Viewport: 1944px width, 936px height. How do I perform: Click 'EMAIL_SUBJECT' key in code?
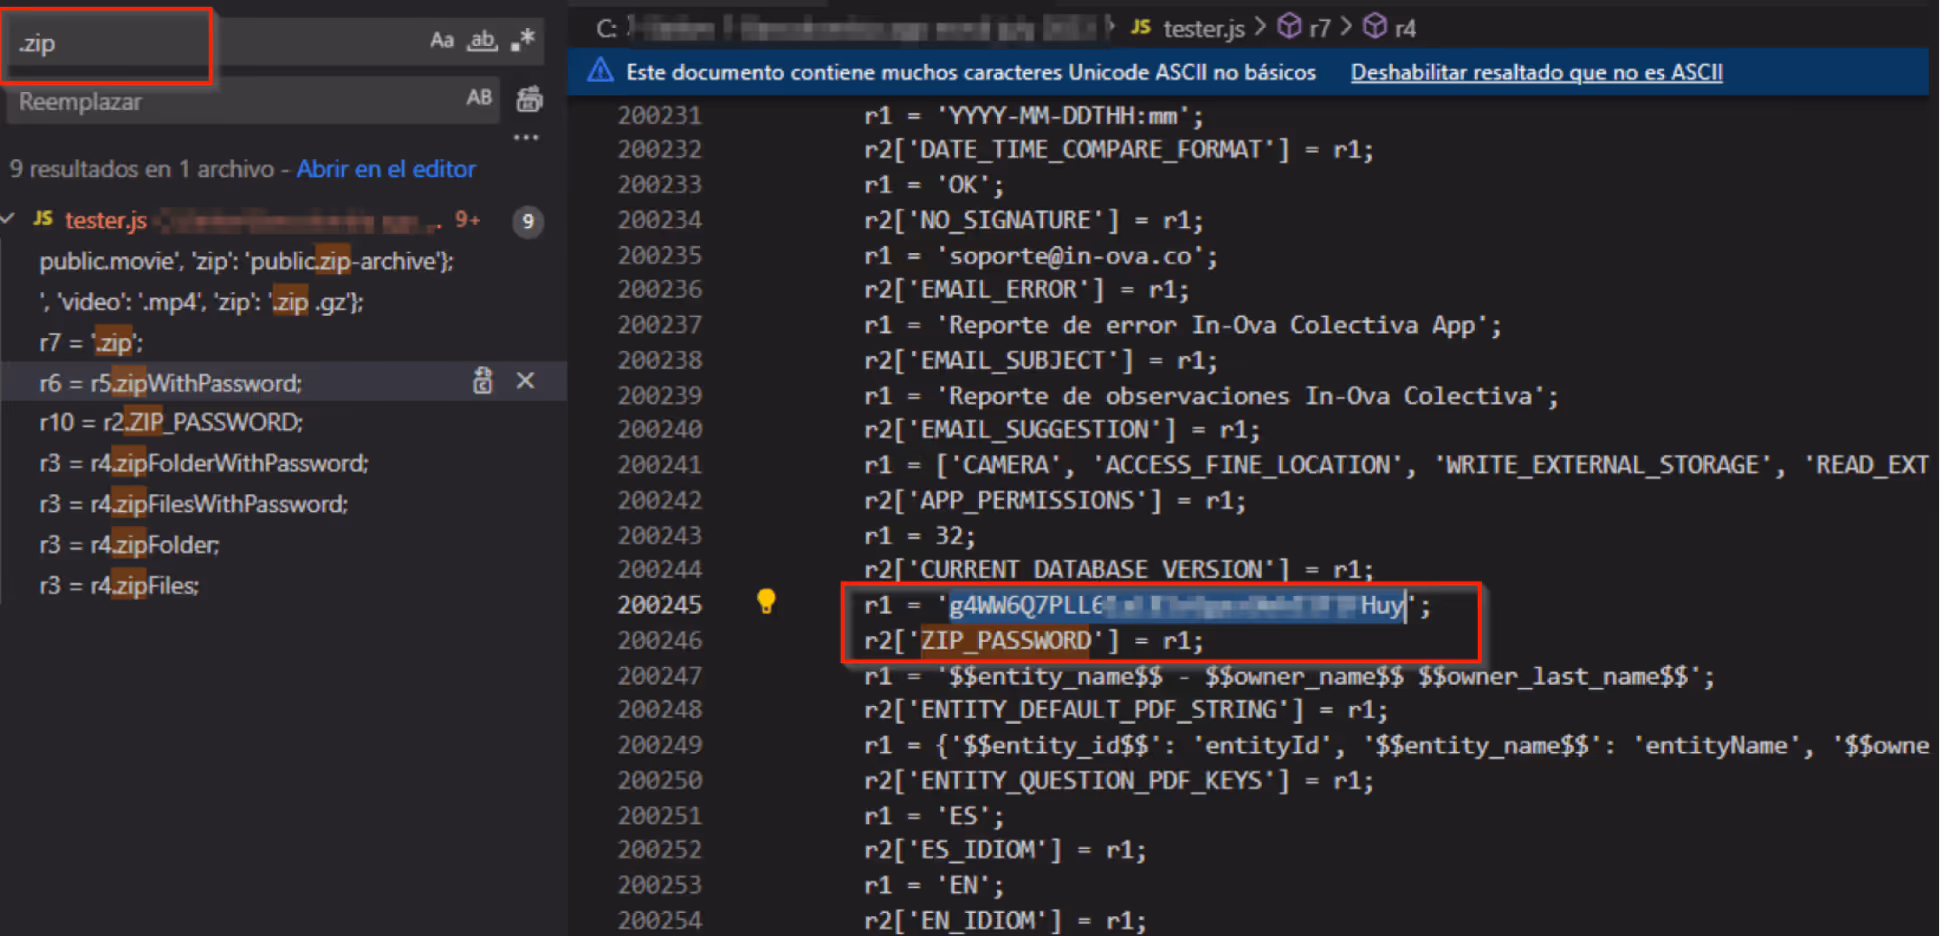click(x=1012, y=360)
